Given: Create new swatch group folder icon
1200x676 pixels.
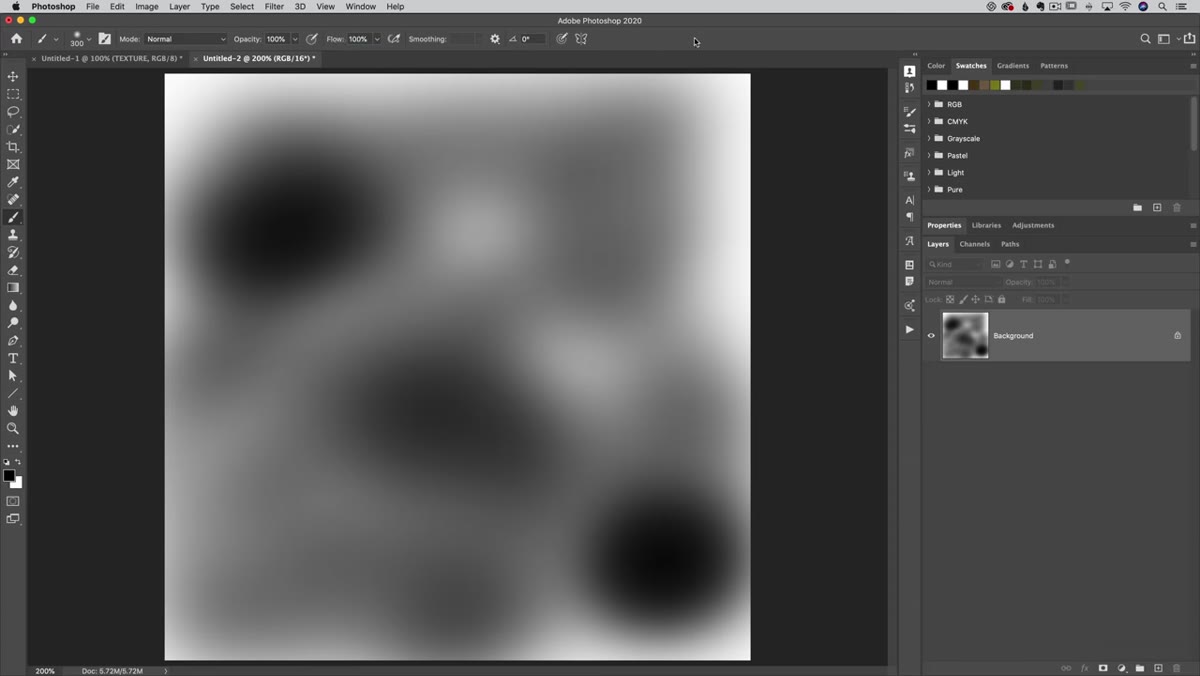Looking at the screenshot, I should click(x=1137, y=208).
